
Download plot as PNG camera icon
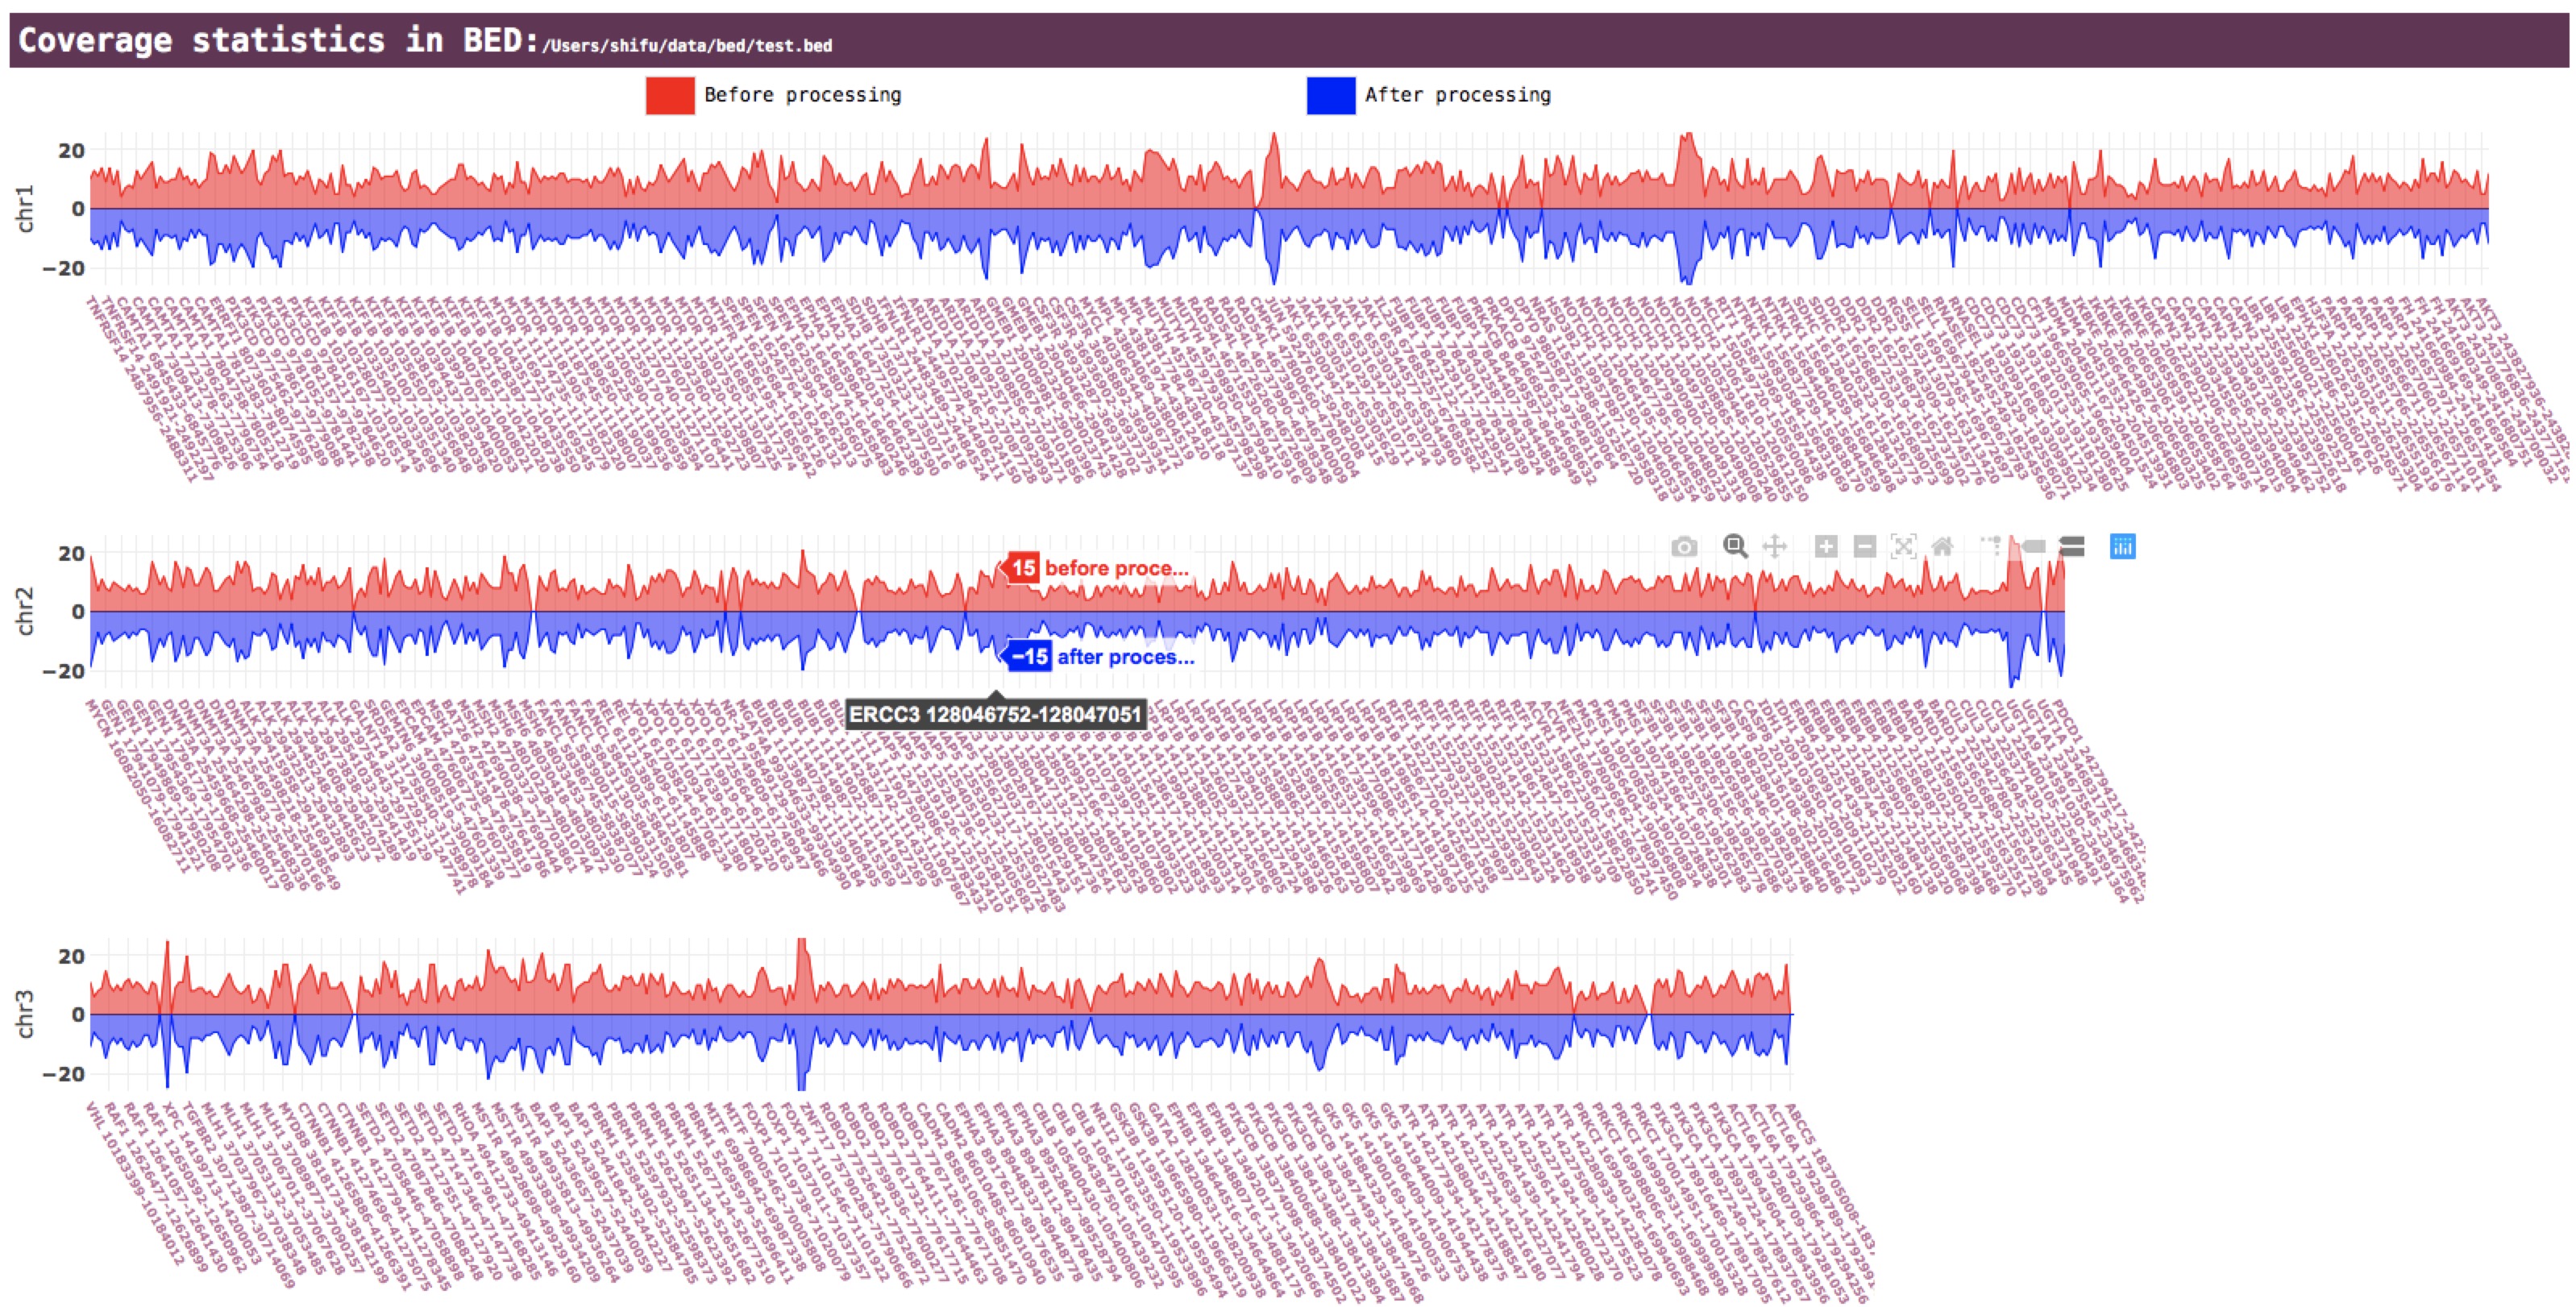click(1684, 547)
